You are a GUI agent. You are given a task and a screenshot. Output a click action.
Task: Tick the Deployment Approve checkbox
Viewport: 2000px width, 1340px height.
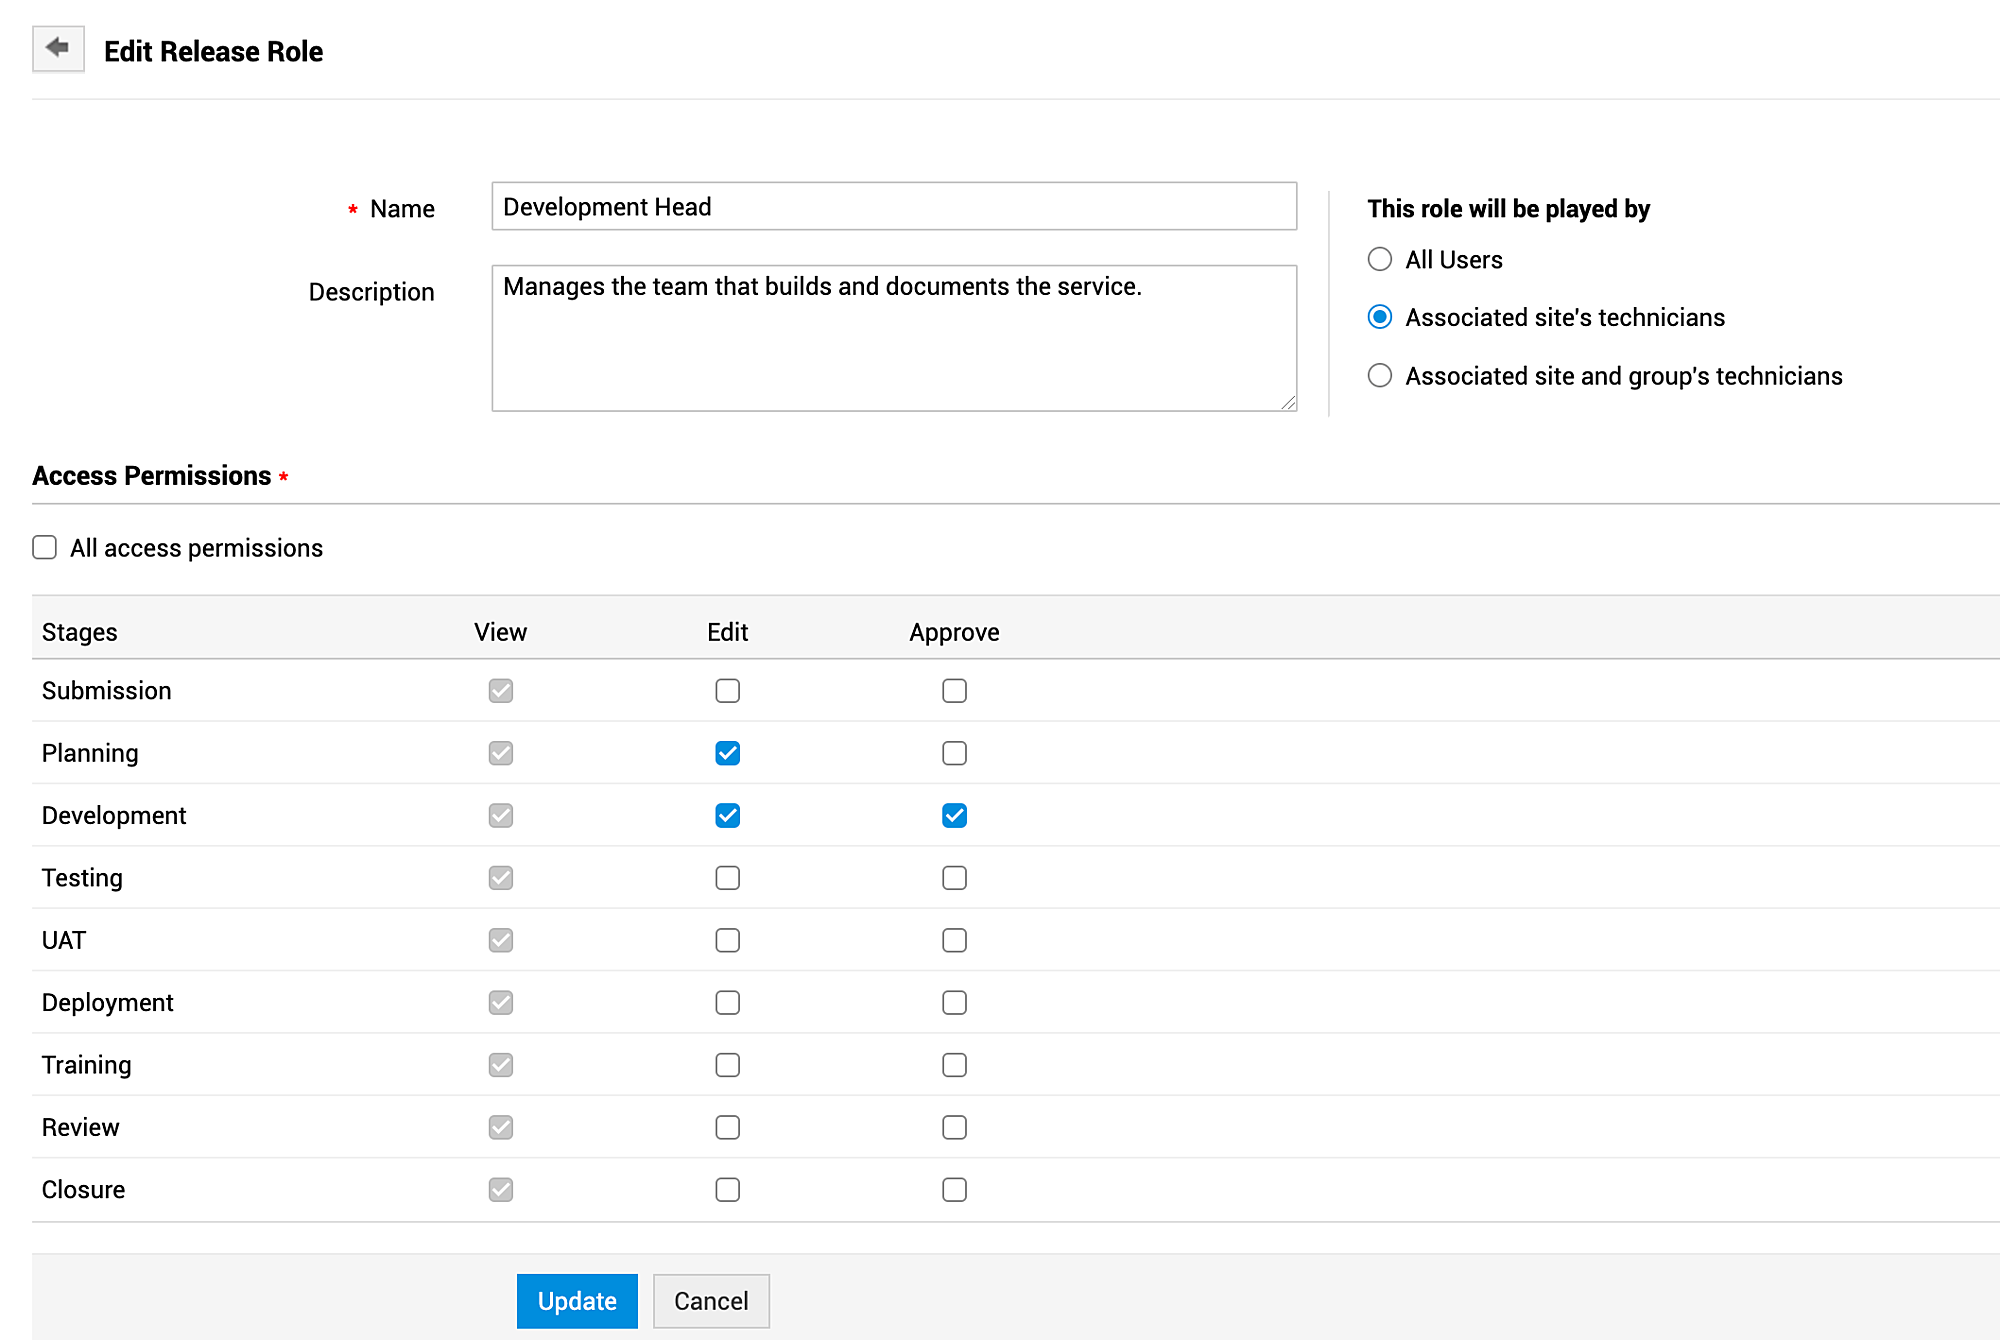pyautogui.click(x=954, y=1003)
